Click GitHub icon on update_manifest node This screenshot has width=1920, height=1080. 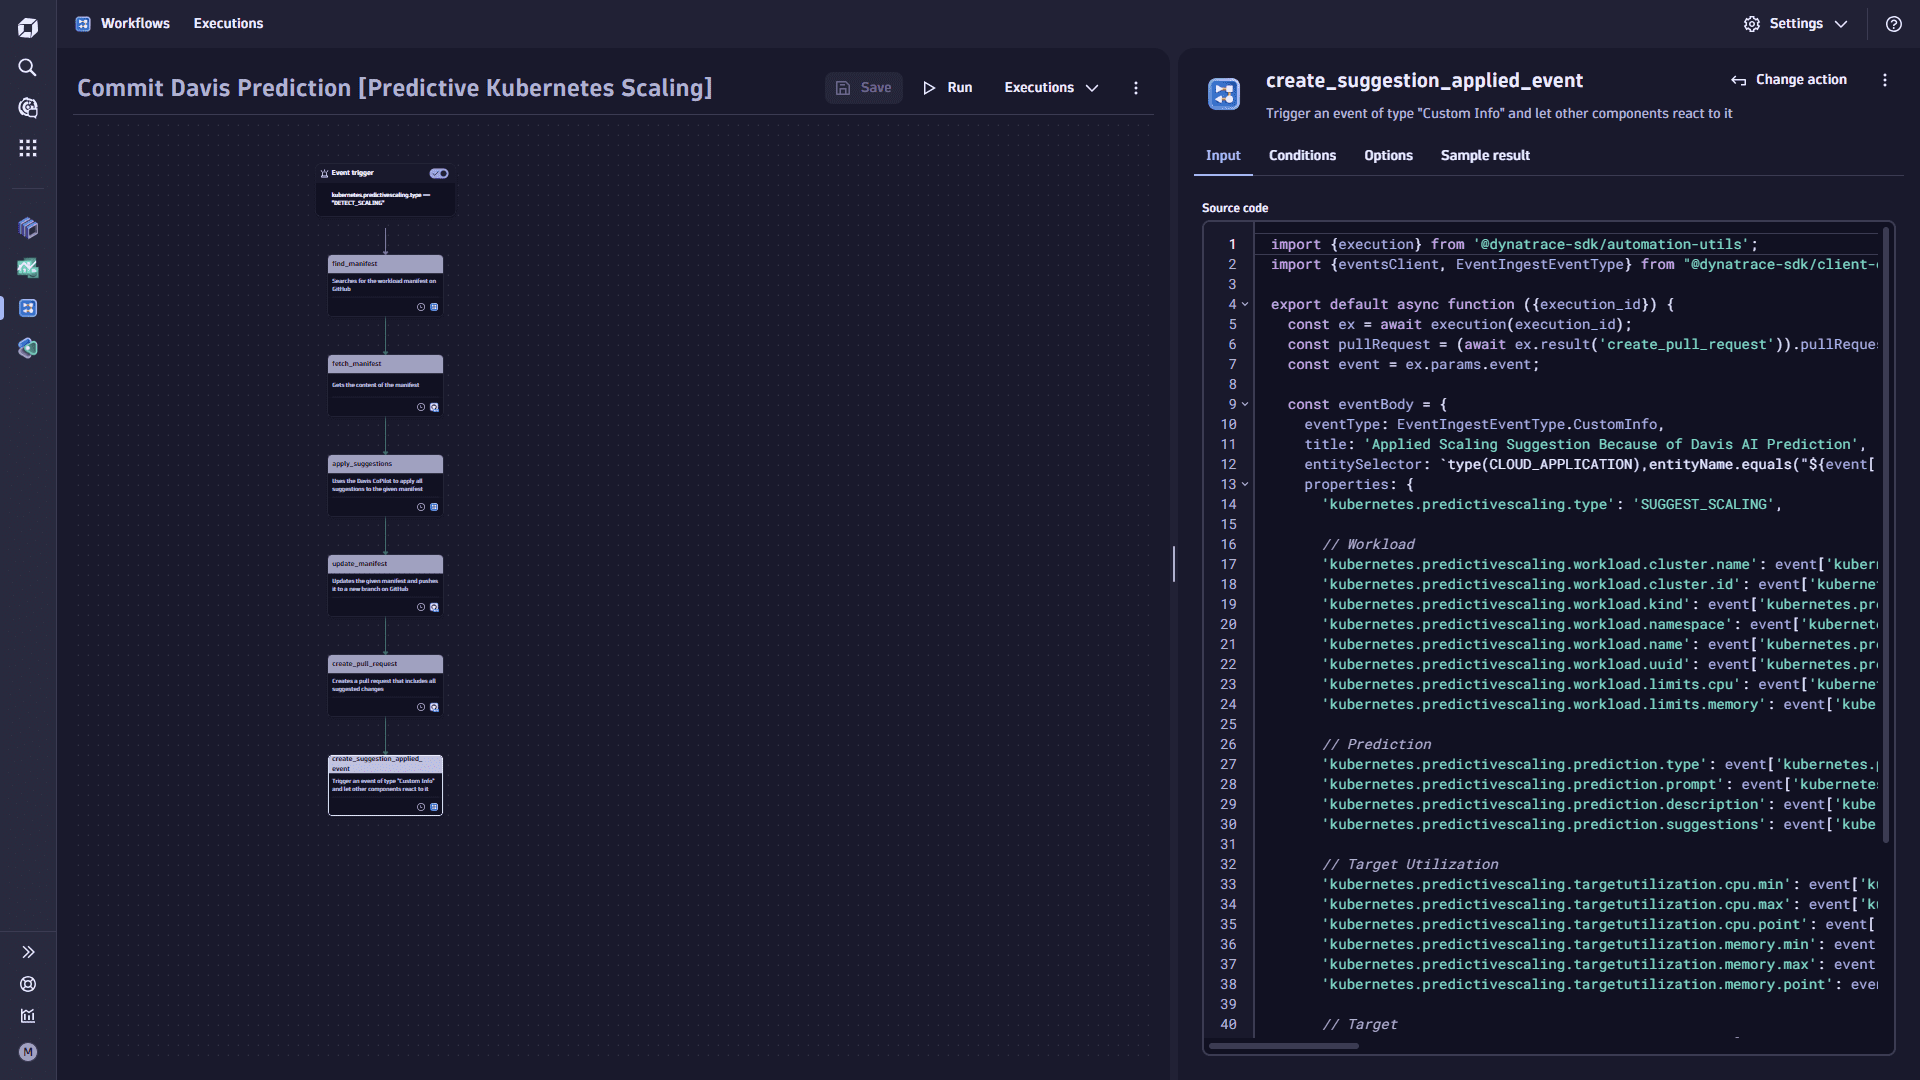coord(434,607)
